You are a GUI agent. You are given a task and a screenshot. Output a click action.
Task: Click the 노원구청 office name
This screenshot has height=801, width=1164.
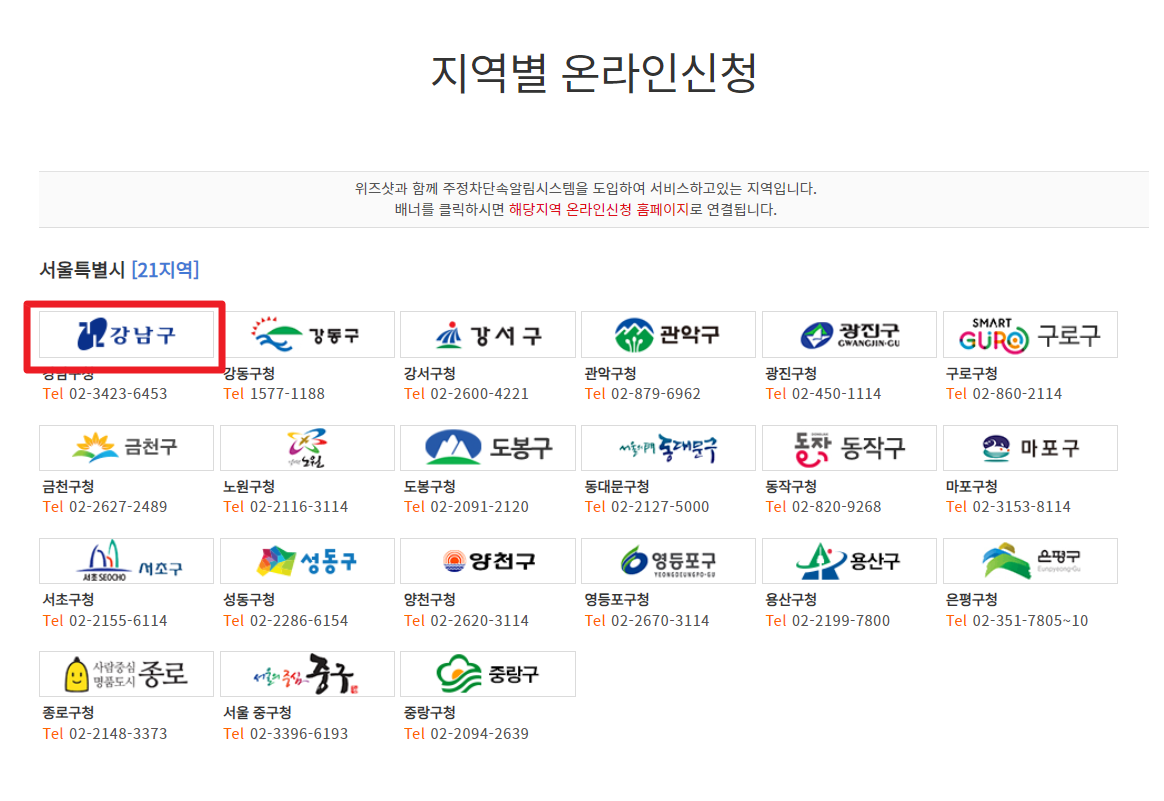coord(249,487)
